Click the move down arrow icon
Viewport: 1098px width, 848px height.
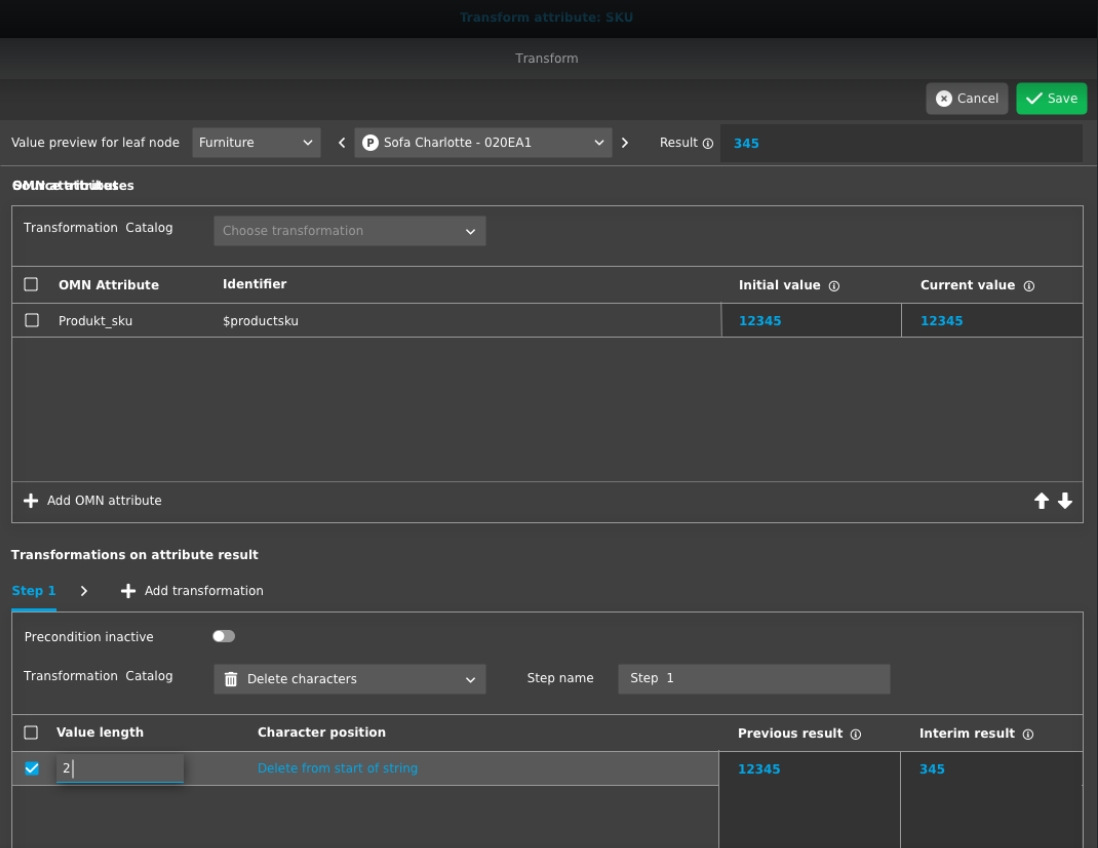[x=1064, y=501]
